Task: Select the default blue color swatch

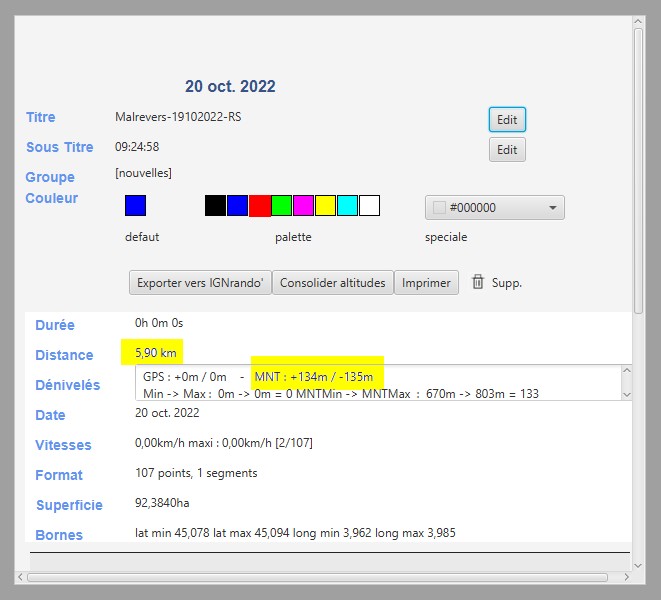Action: [135, 206]
